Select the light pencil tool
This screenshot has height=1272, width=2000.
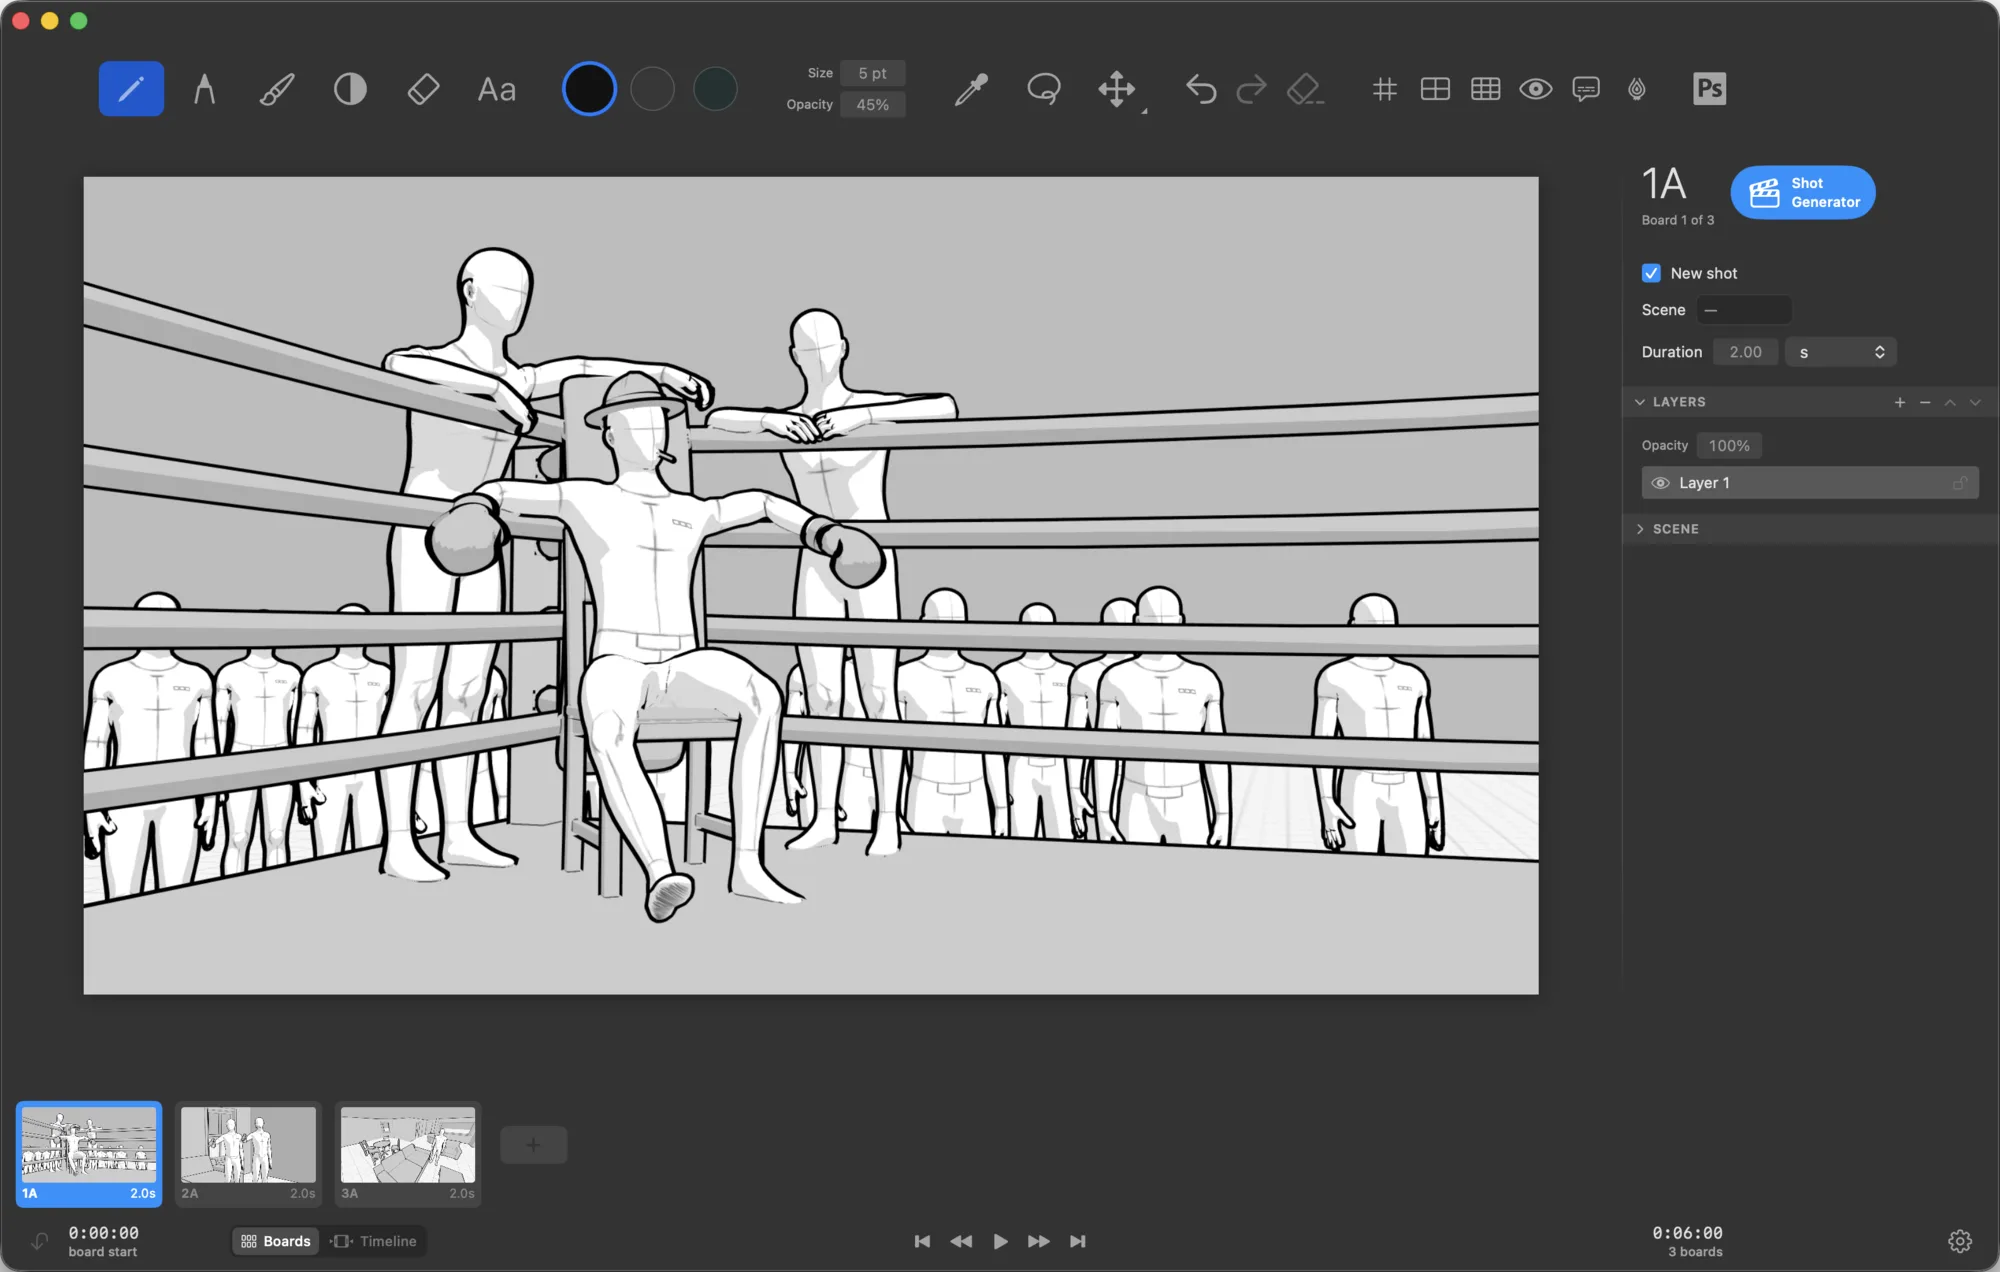click(131, 89)
